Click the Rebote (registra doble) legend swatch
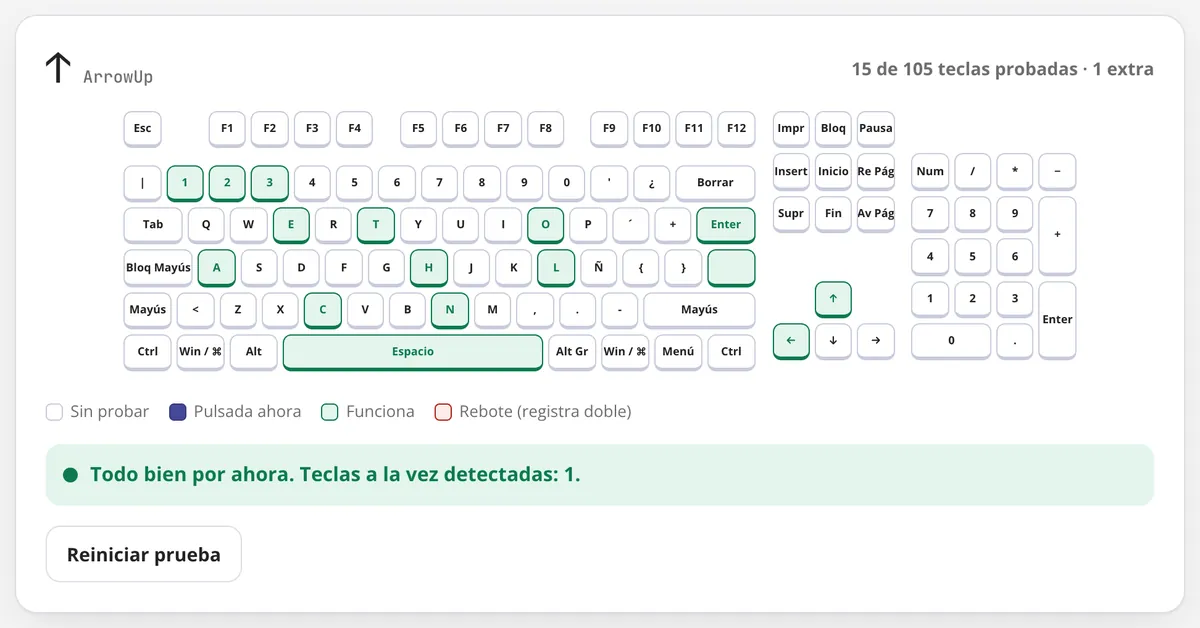 tap(443, 412)
